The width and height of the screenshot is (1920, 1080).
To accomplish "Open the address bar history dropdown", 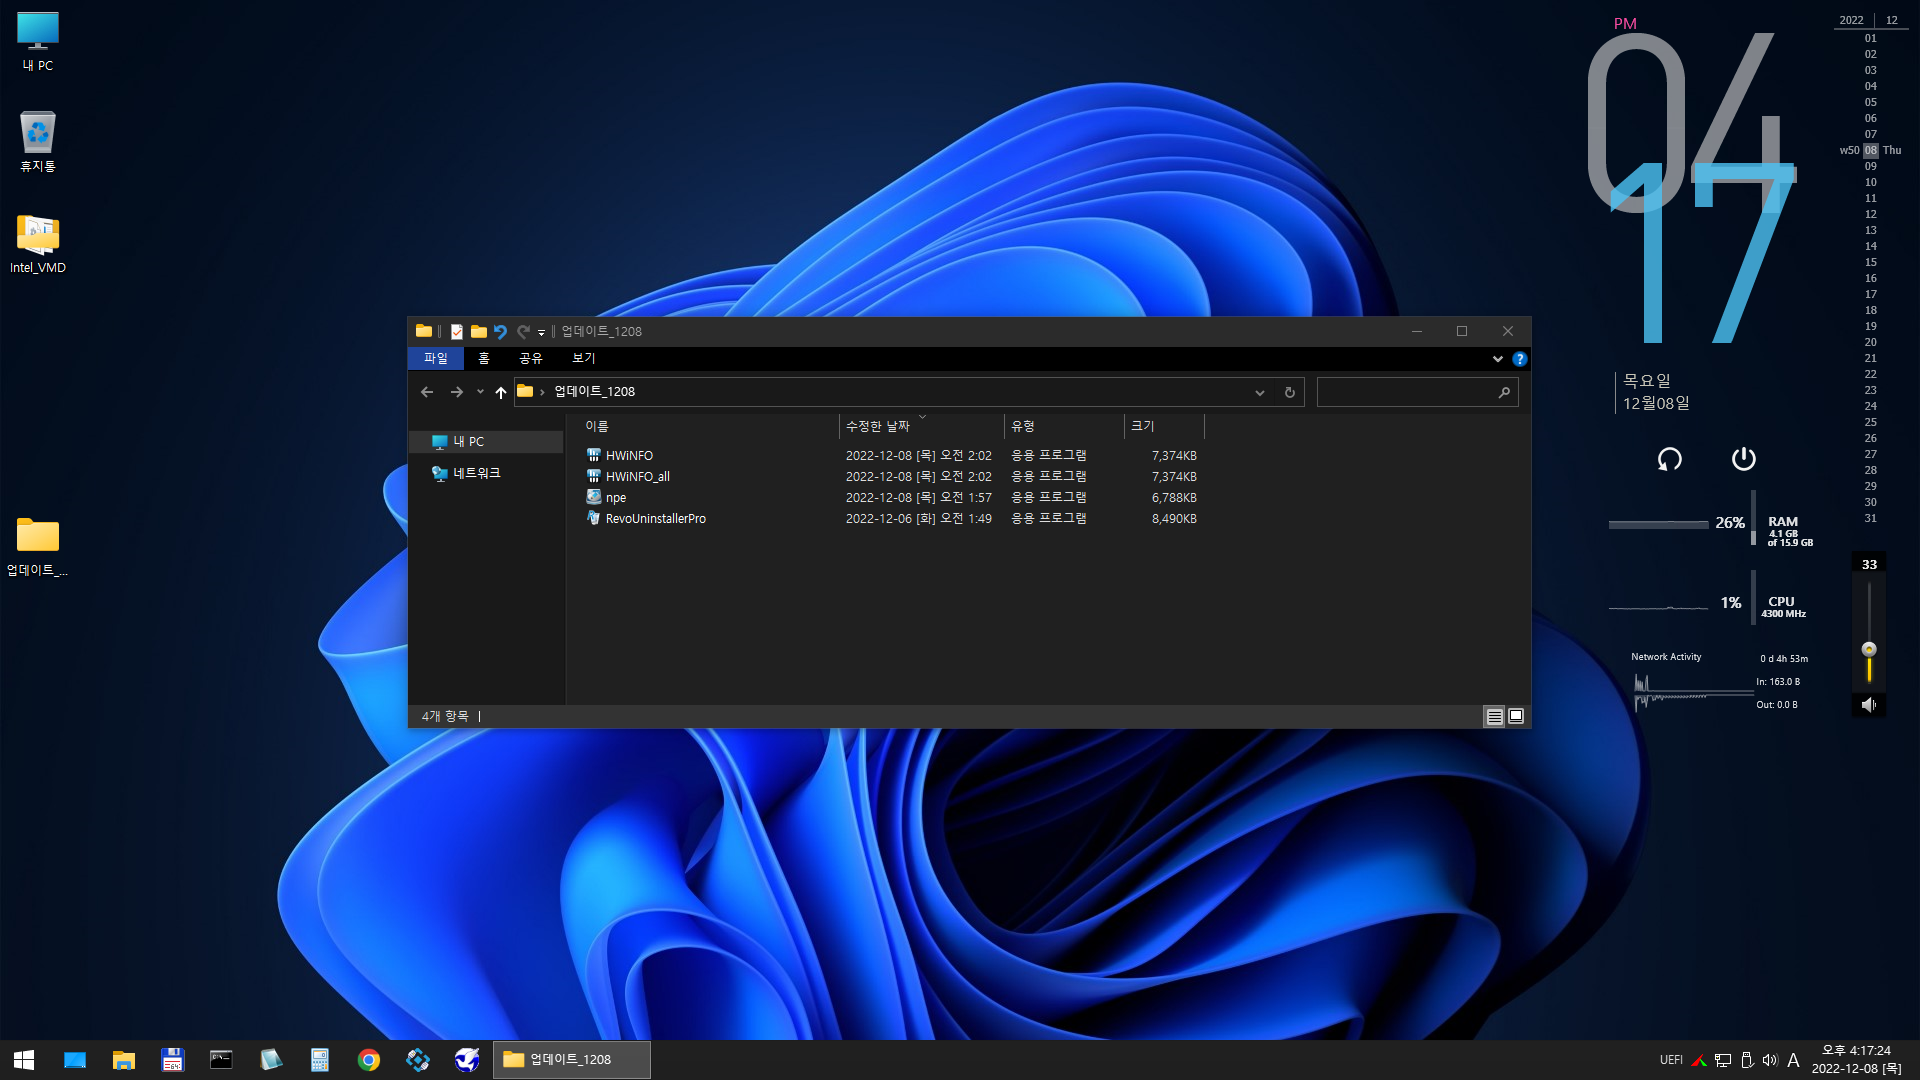I will click(x=1260, y=393).
